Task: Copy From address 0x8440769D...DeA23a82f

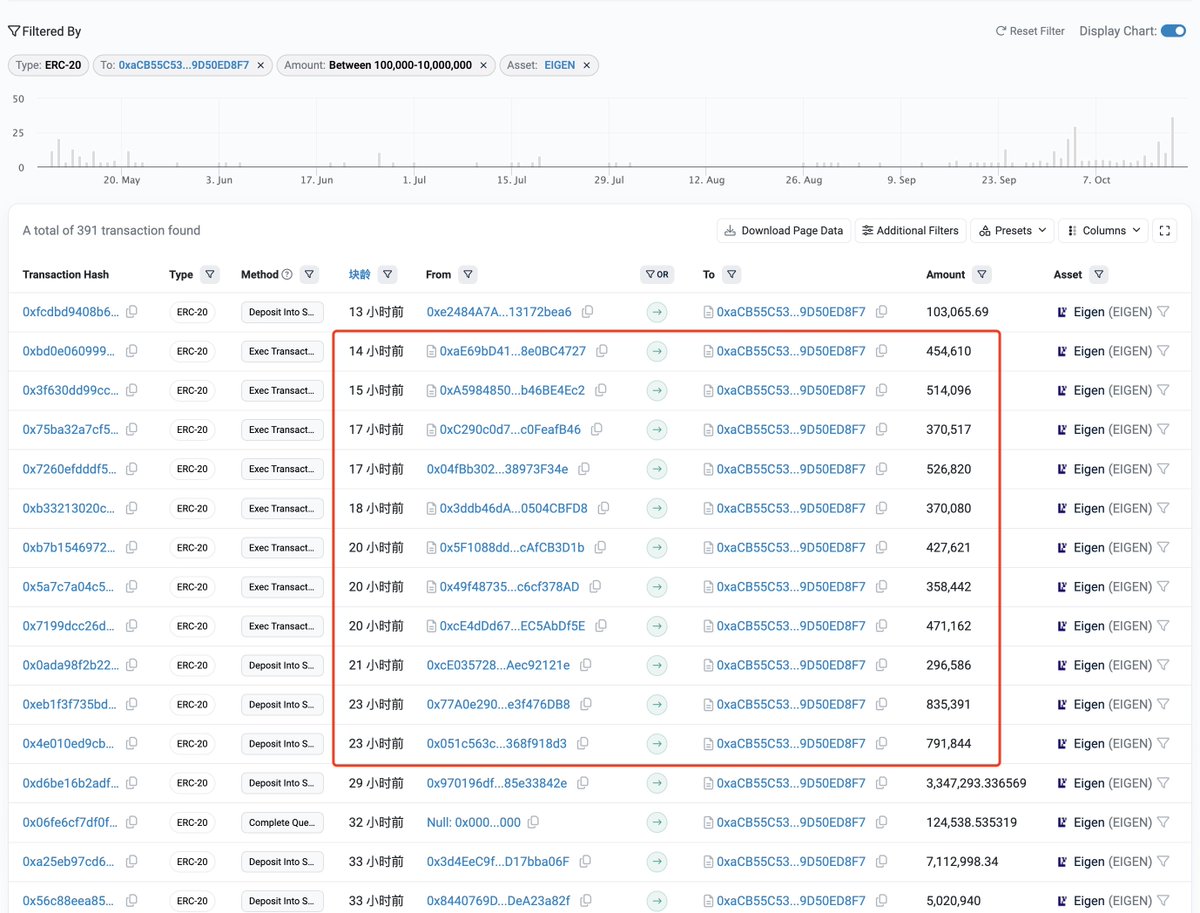Action: (587, 901)
